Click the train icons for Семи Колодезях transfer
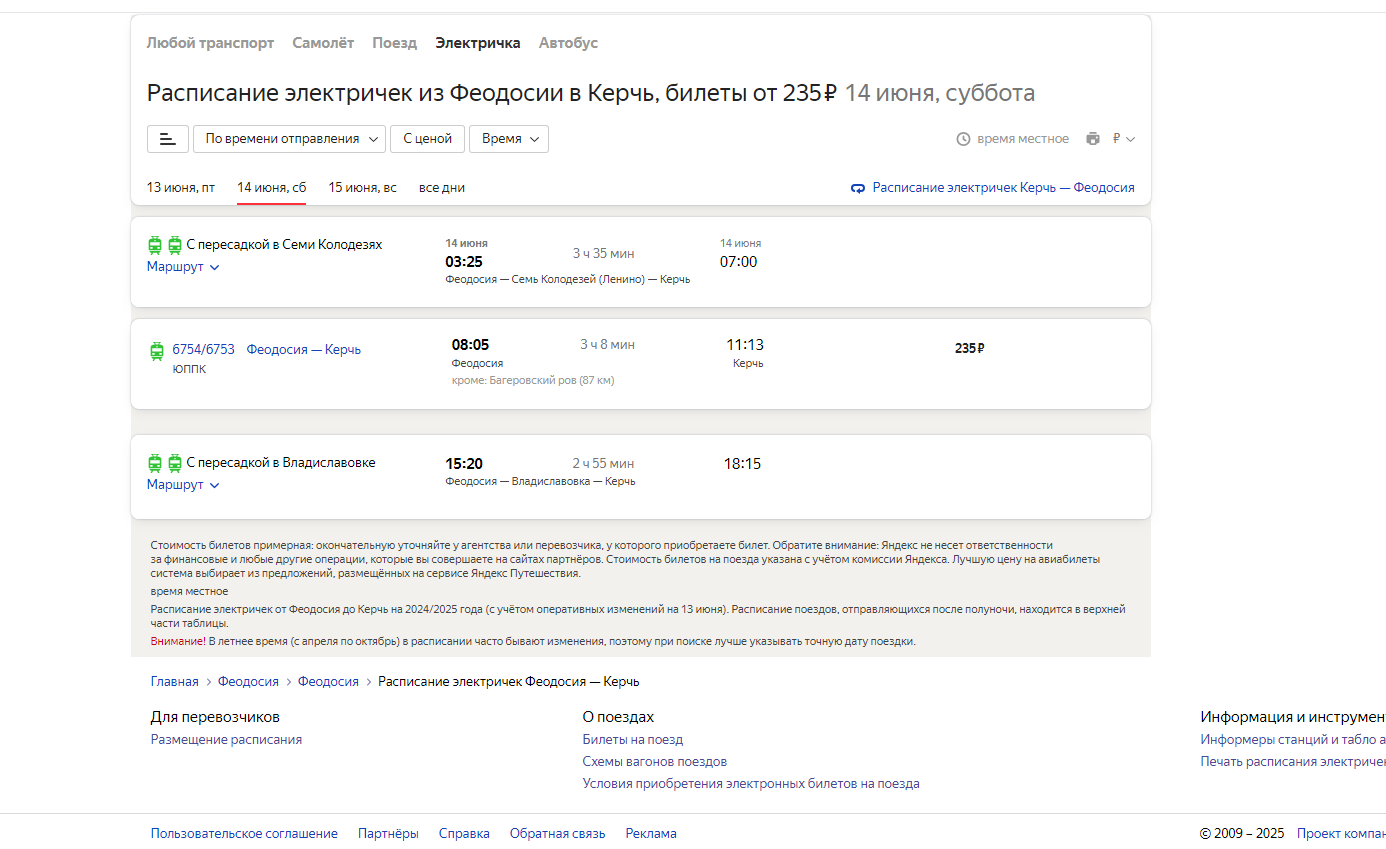The image size is (1386, 849). [x=165, y=245]
